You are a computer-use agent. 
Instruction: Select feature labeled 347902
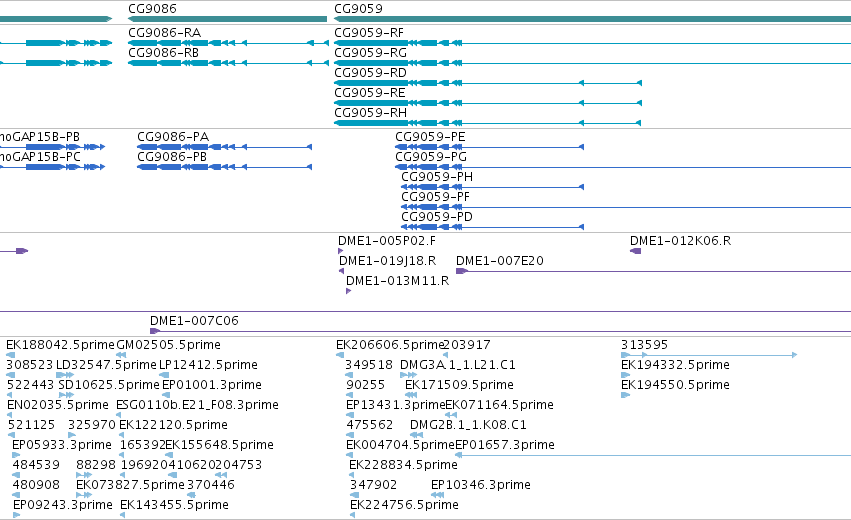(x=373, y=485)
